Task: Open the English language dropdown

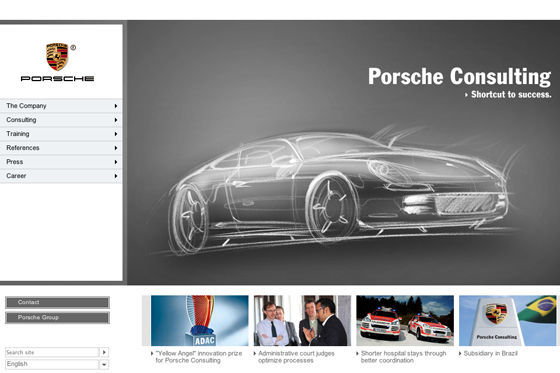Action: (x=57, y=364)
